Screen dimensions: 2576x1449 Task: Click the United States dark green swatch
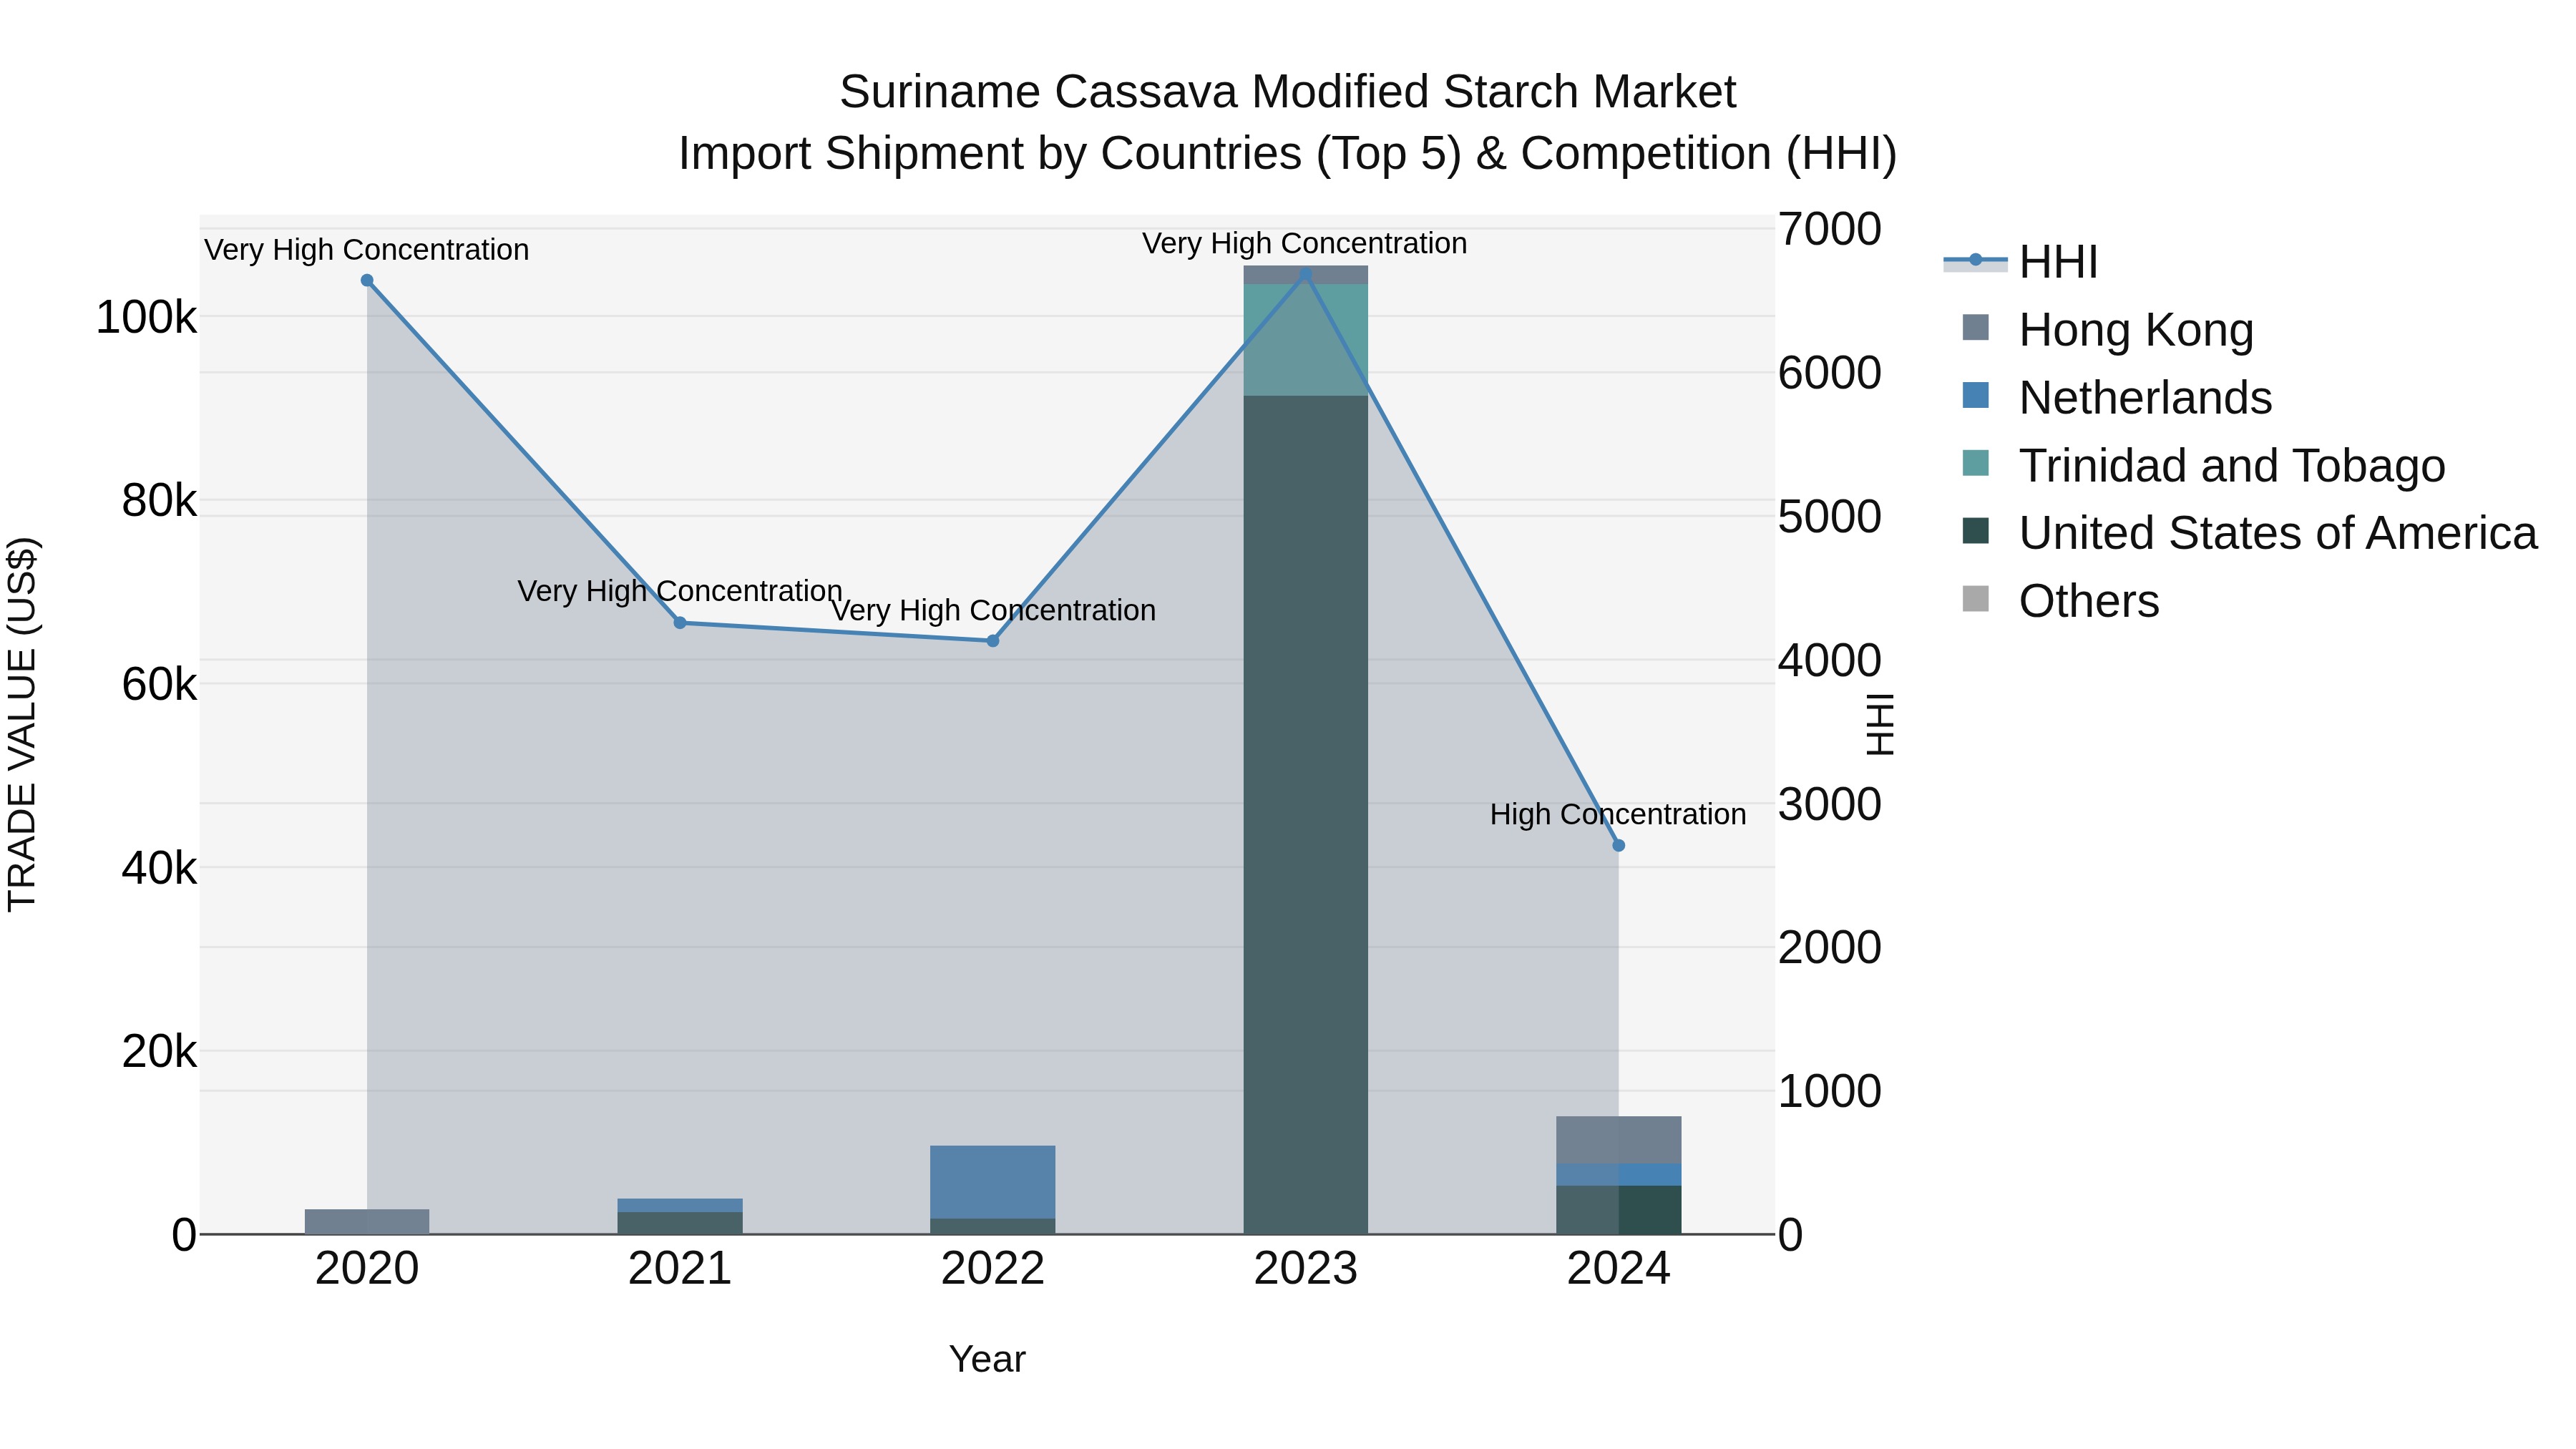point(1976,531)
